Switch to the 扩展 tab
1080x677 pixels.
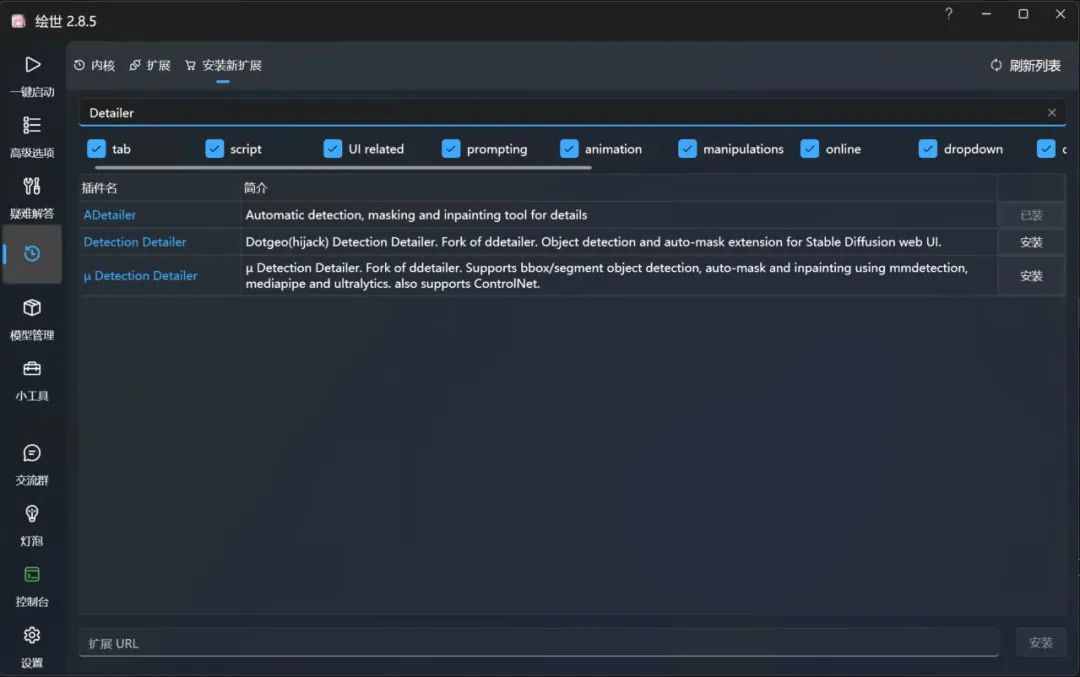point(150,65)
